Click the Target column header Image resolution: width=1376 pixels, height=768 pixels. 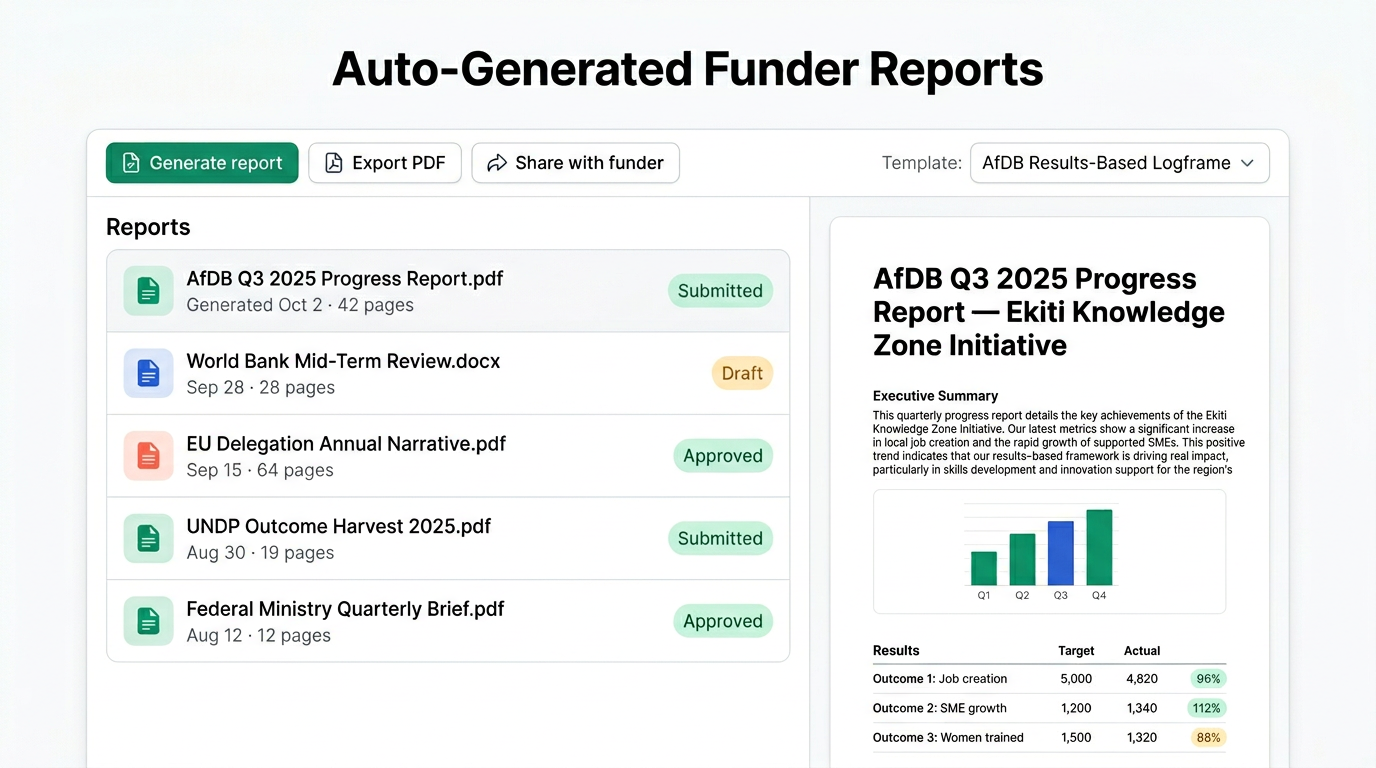[x=1076, y=650]
